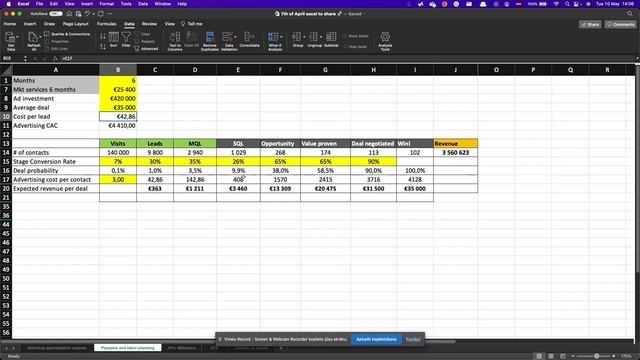Click the Group rows icon
Screen dimensions: 640x360
pos(297,37)
